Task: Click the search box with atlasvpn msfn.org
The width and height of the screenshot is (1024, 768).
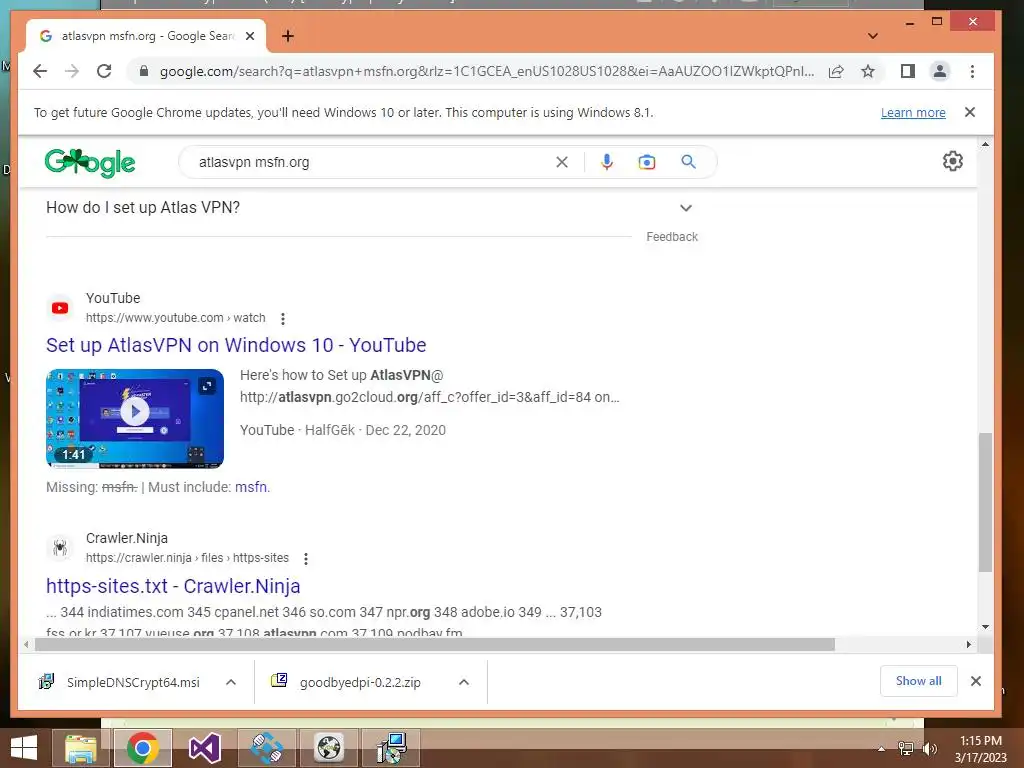Action: (372, 162)
